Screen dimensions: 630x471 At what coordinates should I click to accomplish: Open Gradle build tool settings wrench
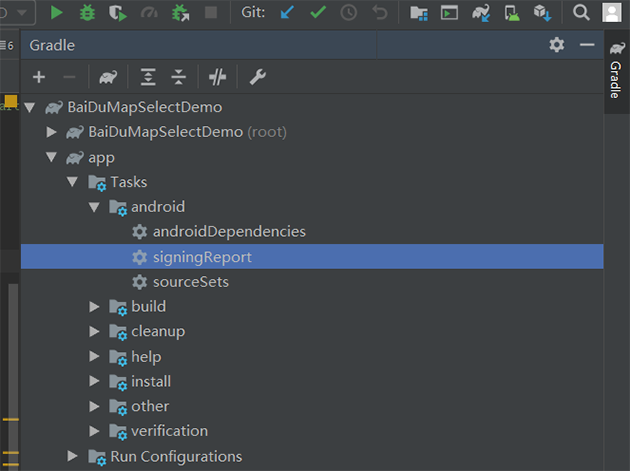click(256, 77)
